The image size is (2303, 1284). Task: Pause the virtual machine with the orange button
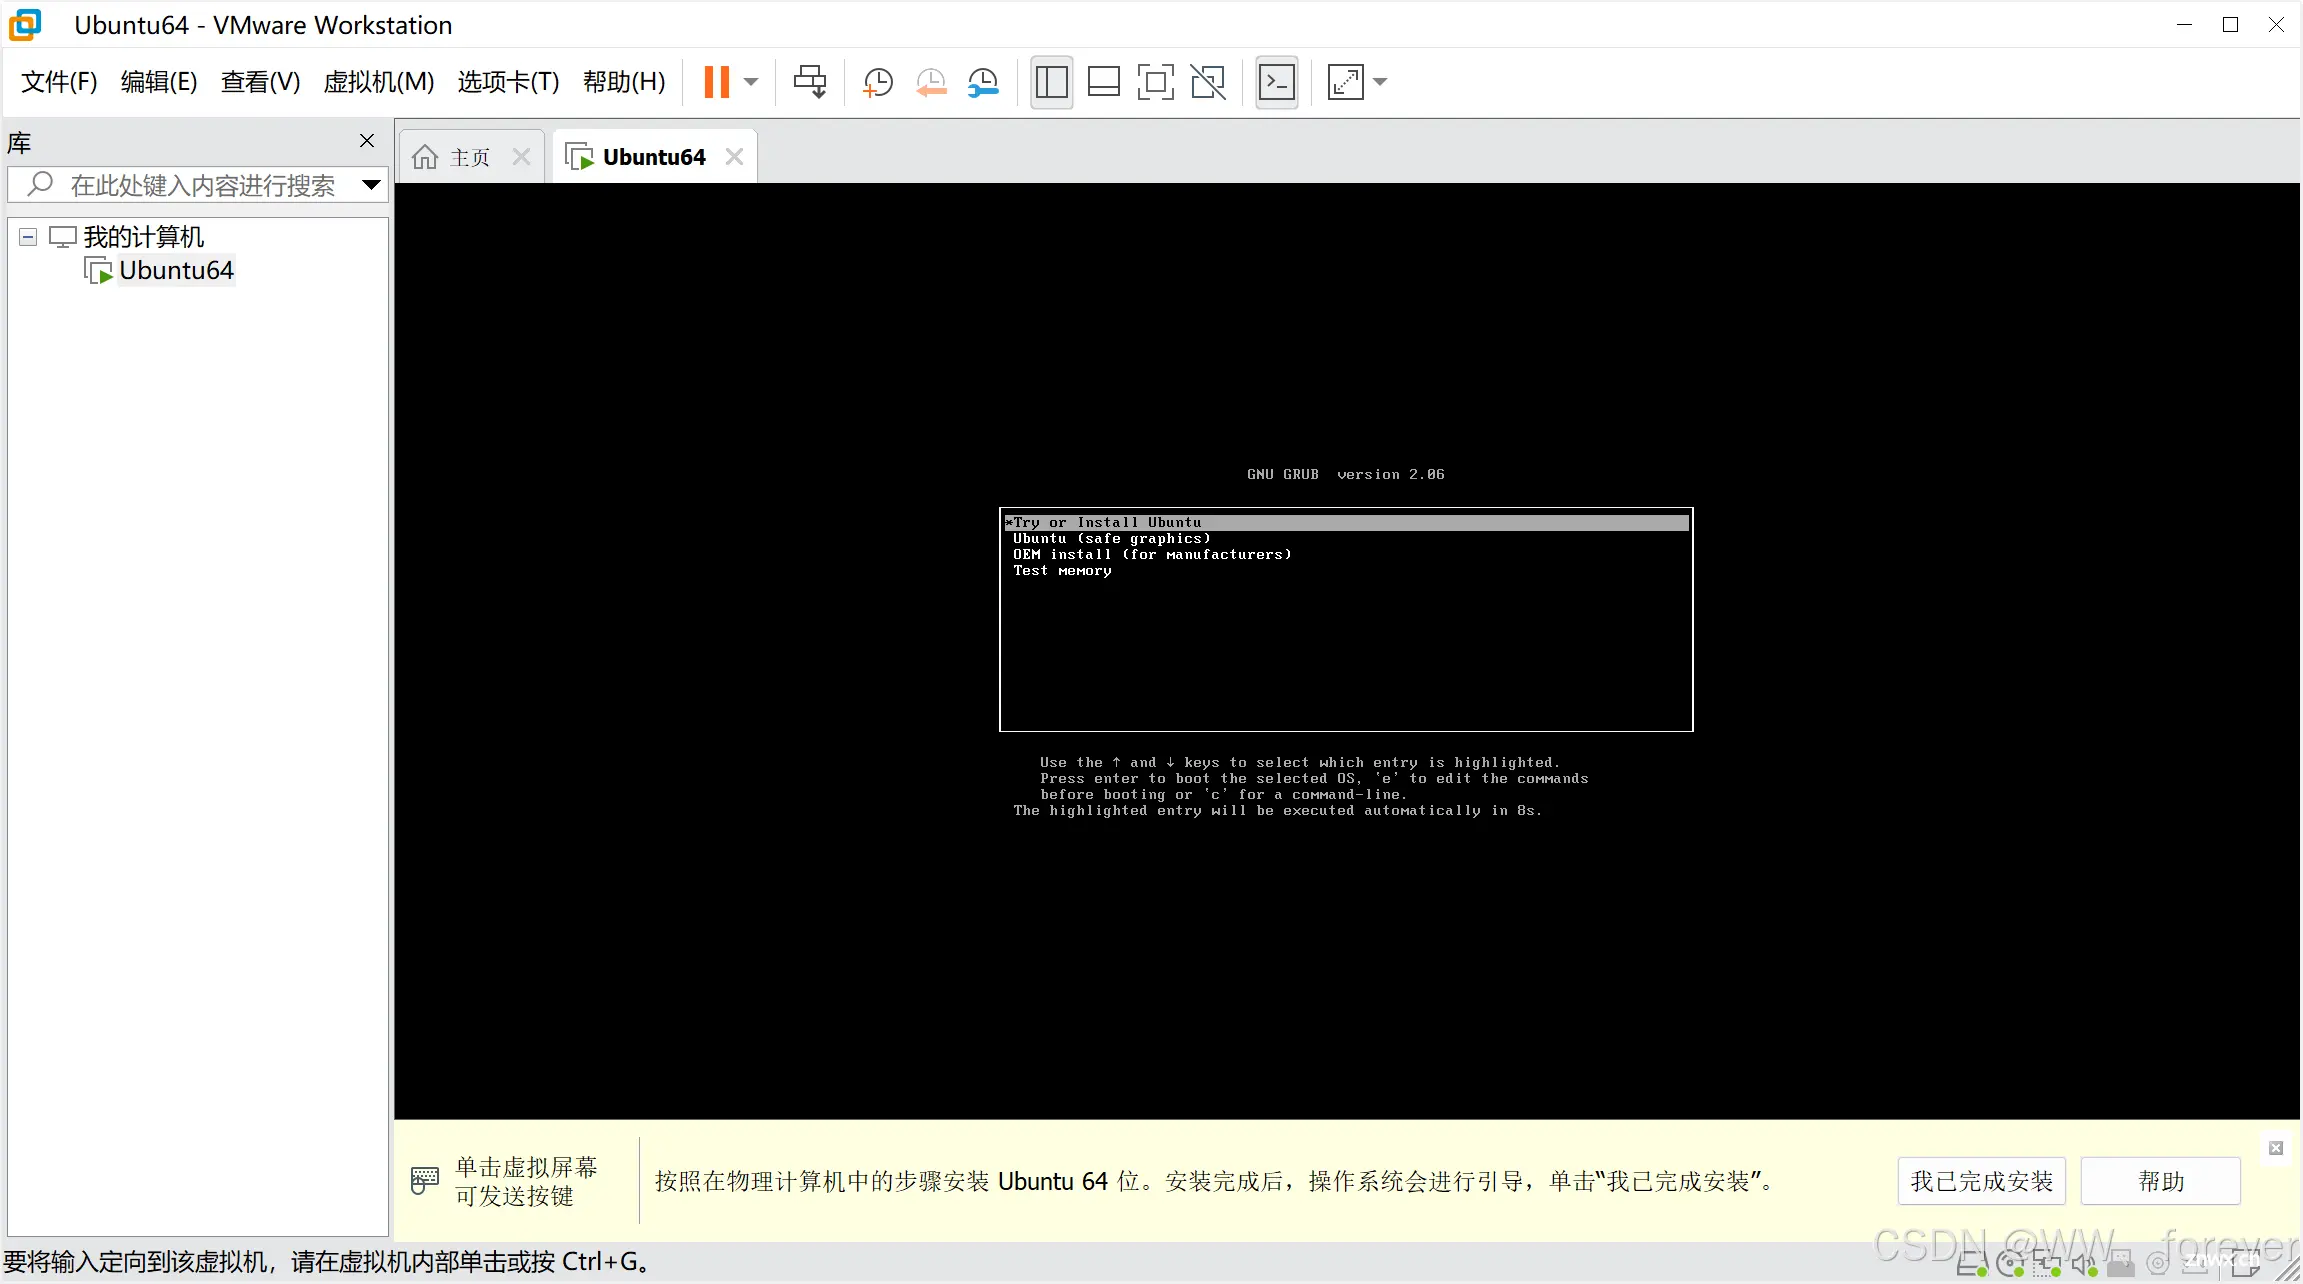[716, 82]
